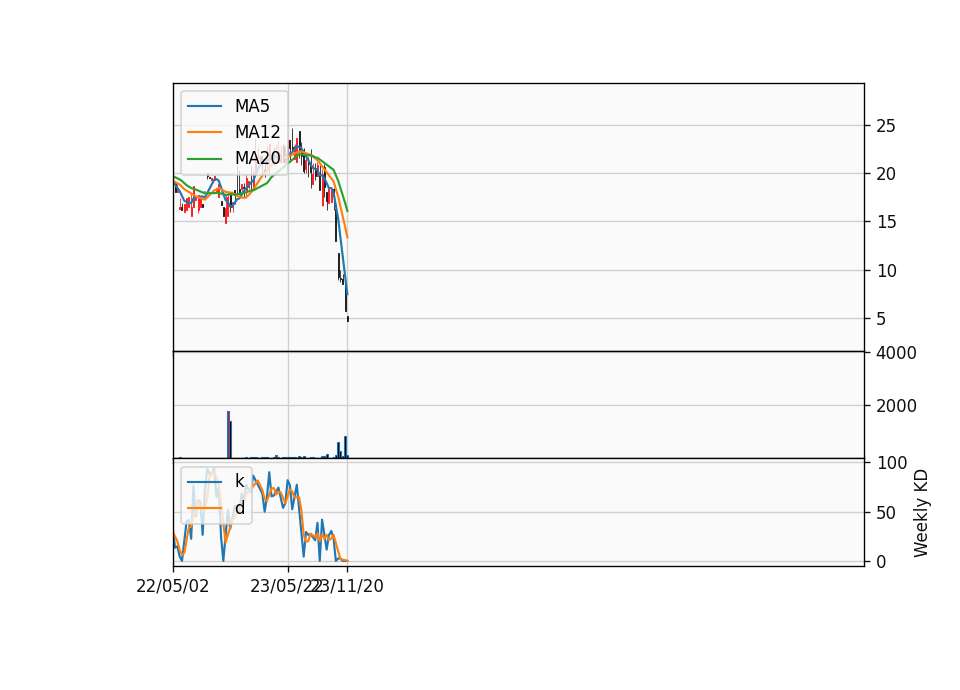This screenshot has width=960, height=690.
Task: Click the orange MA12 legend line sample
Action: (204, 132)
